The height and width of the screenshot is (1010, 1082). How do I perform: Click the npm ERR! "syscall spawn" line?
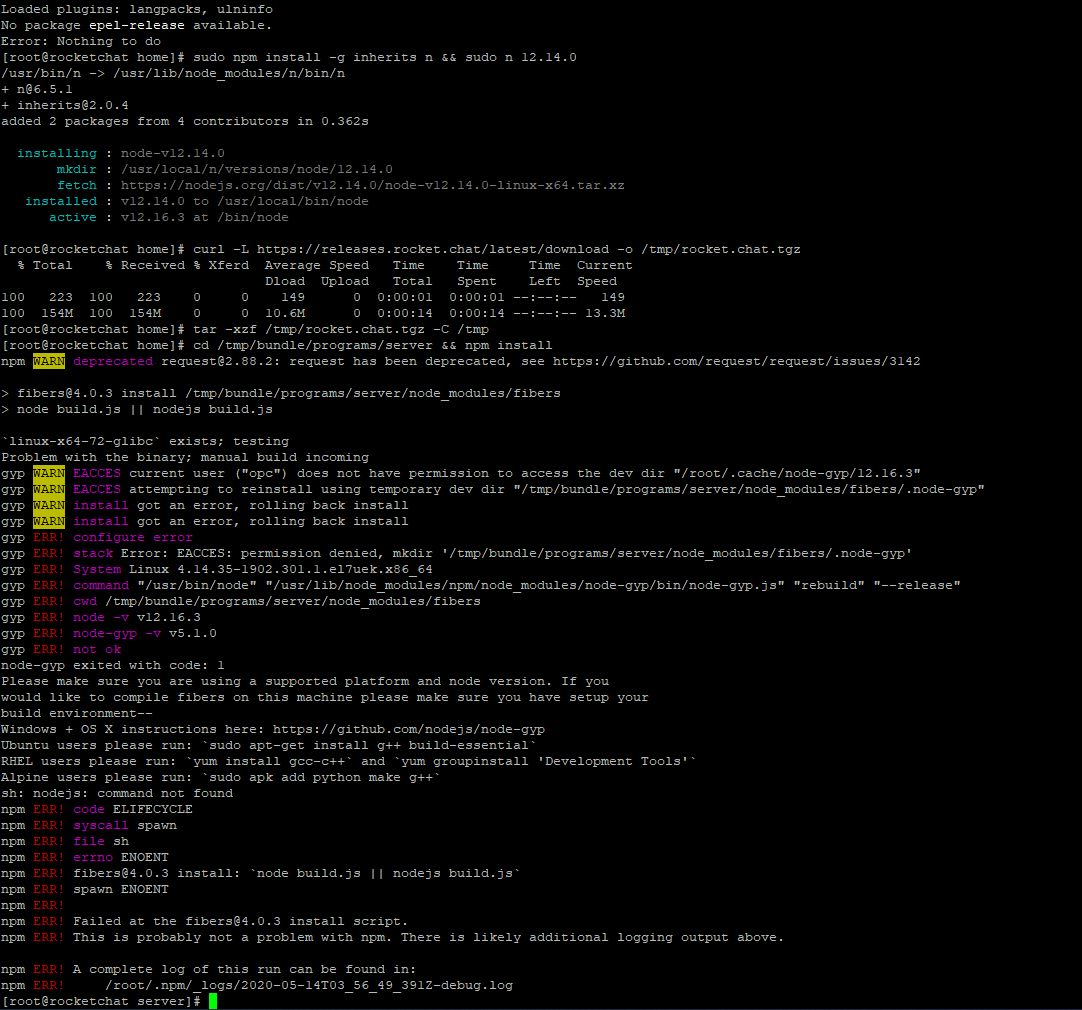coord(89,824)
